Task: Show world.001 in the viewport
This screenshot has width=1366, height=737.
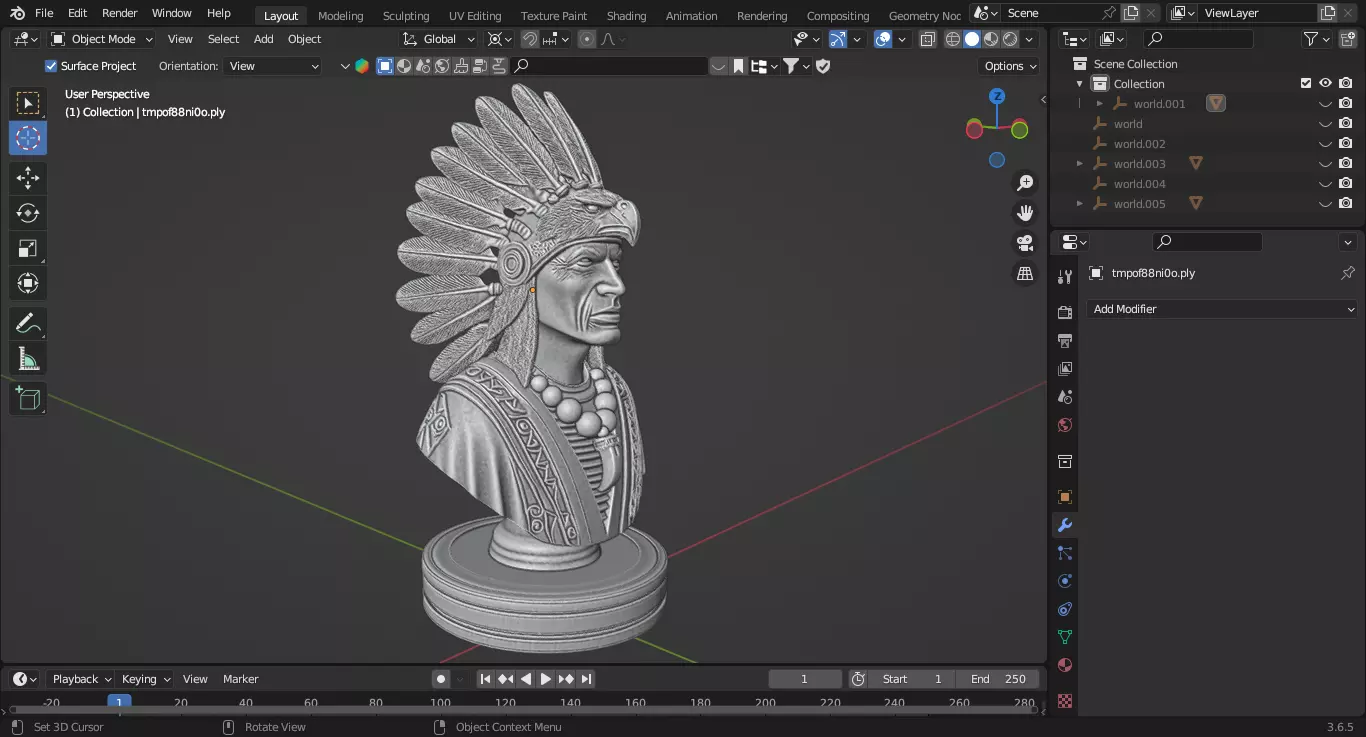Action: 1325,104
